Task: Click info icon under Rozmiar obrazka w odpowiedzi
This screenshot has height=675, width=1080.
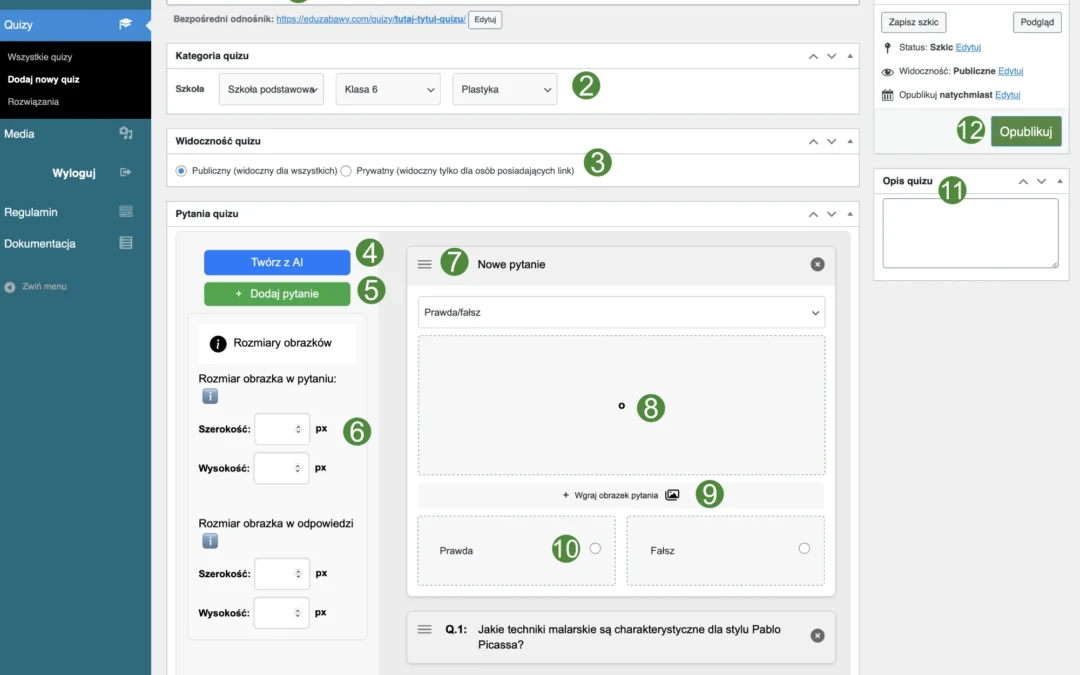Action: click(210, 541)
